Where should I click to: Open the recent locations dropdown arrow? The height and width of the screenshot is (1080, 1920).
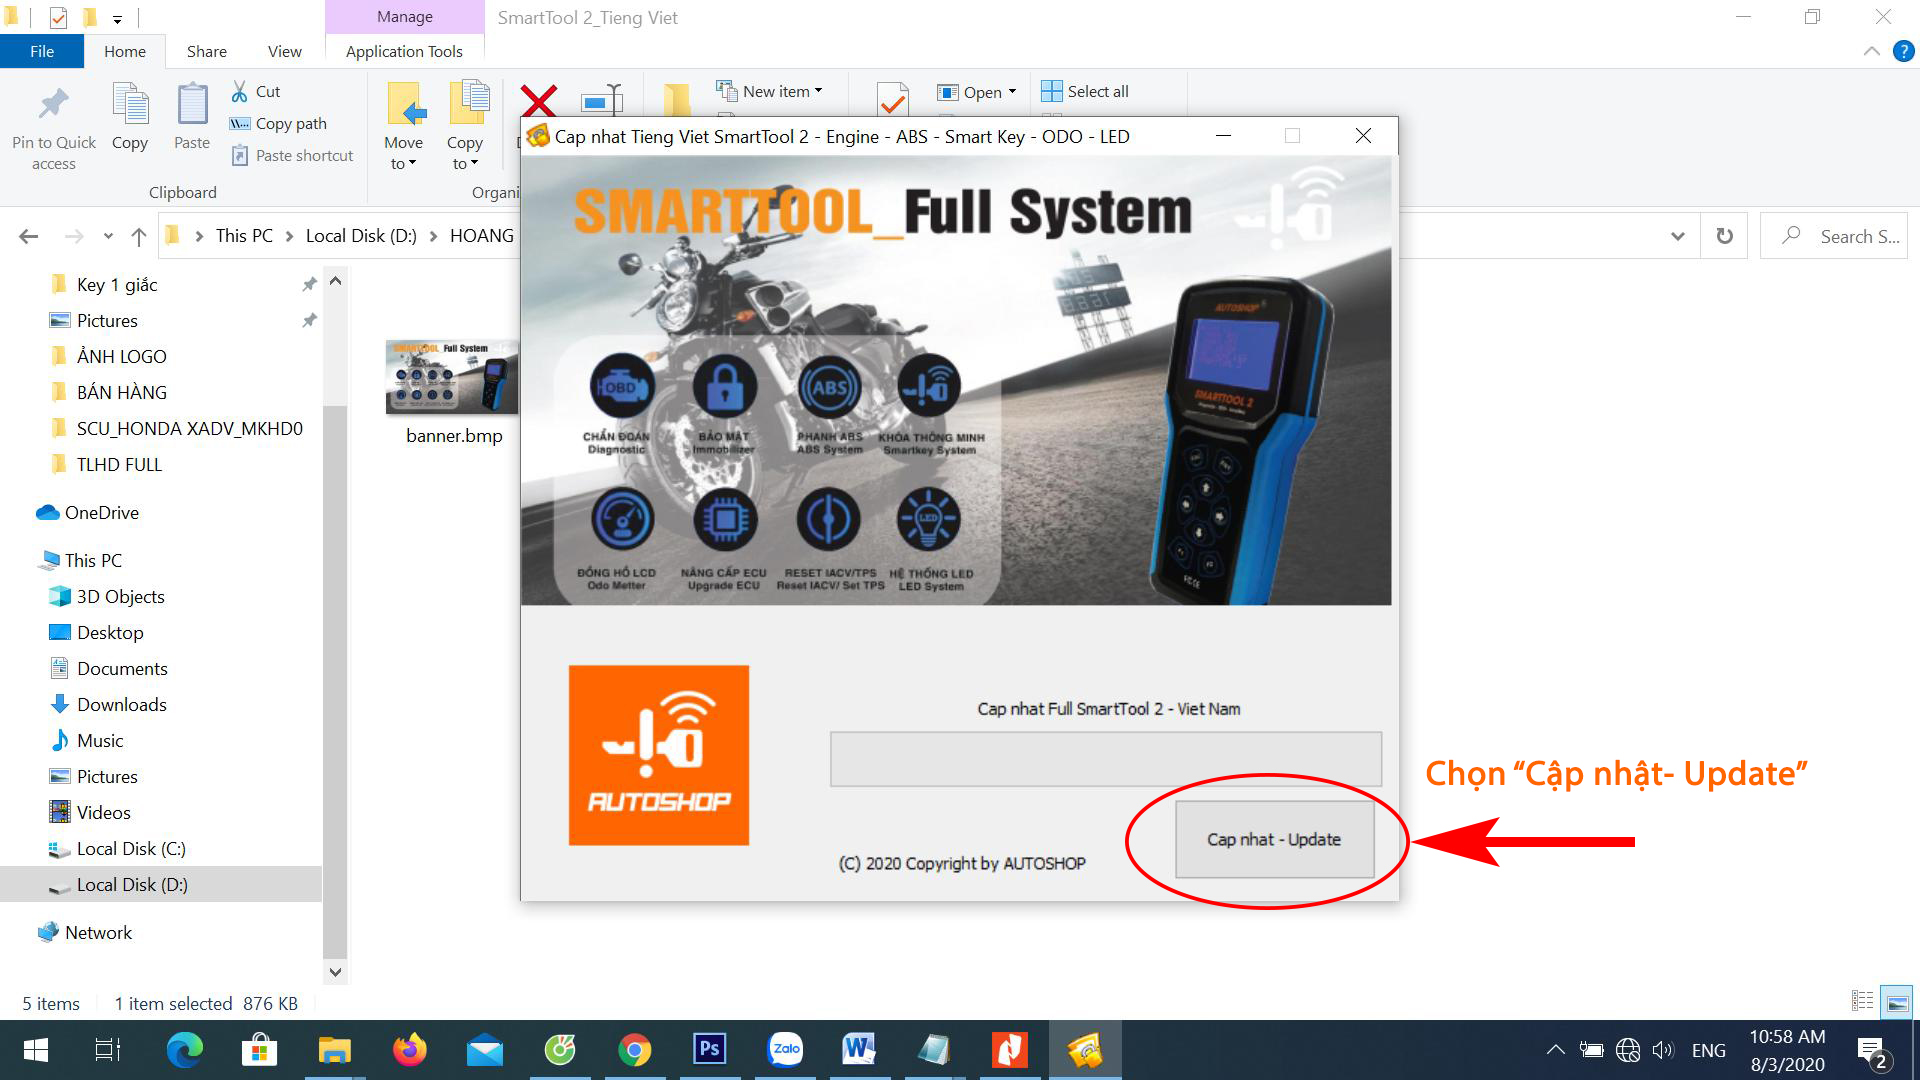click(108, 237)
